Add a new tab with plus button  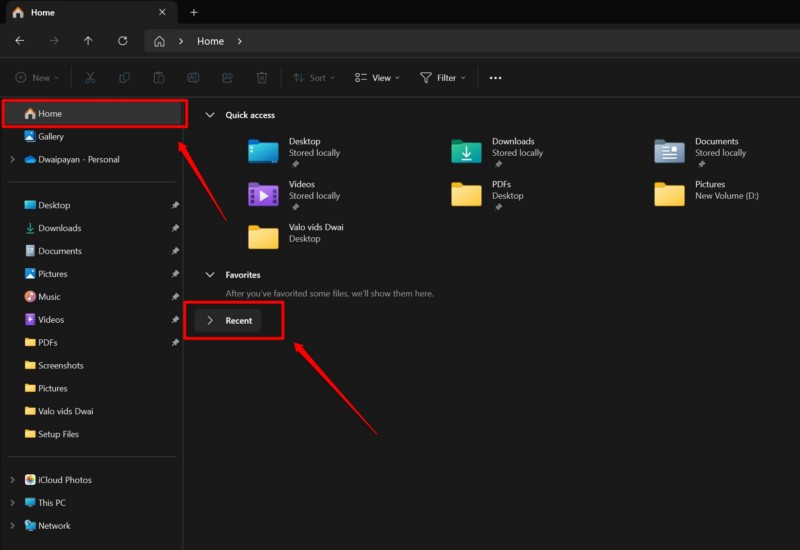(x=194, y=12)
